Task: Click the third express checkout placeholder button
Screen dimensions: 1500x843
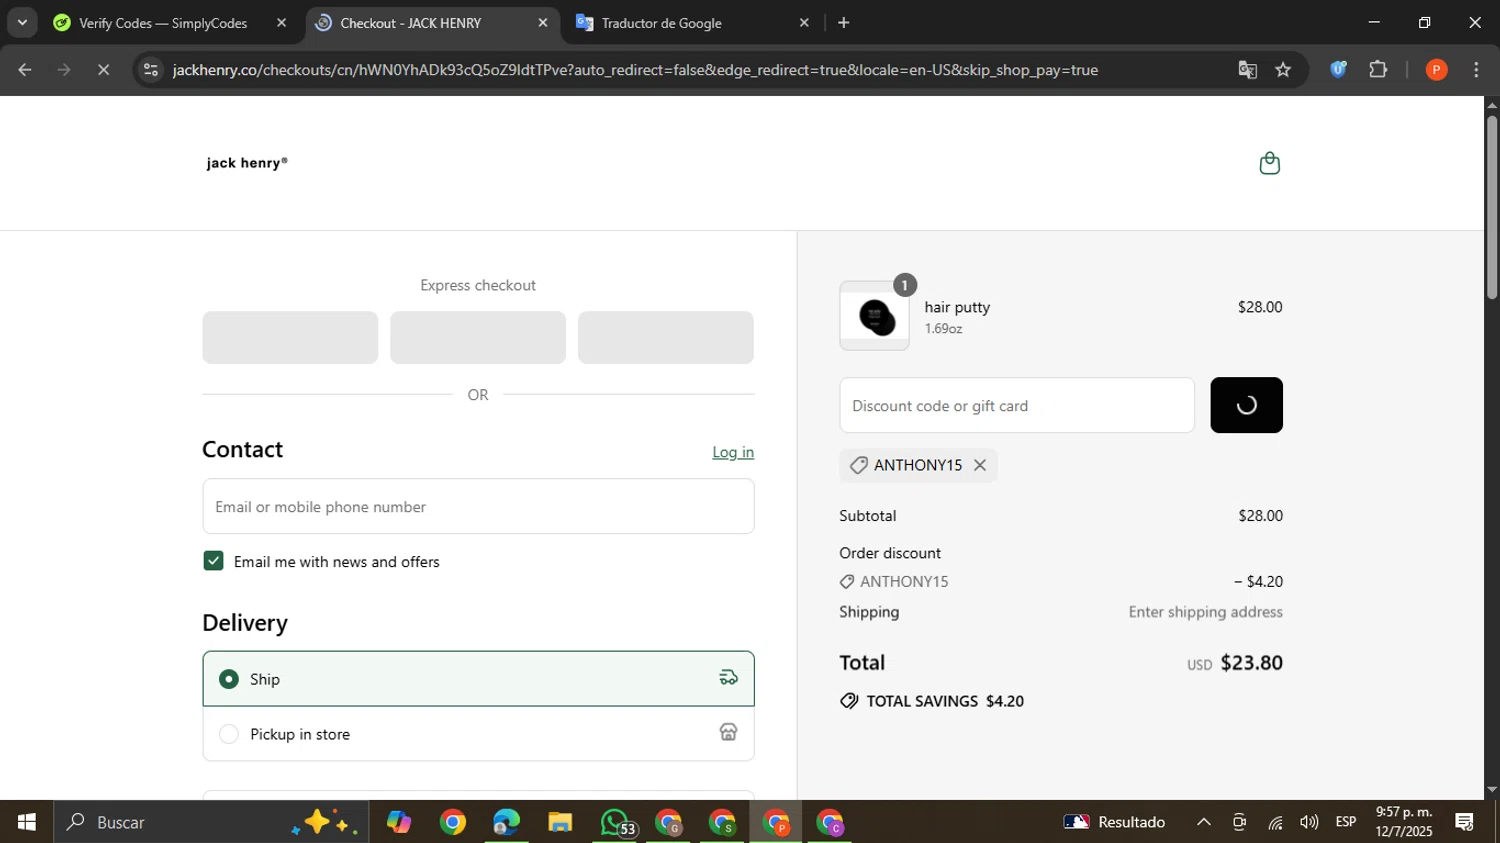Action: [x=666, y=337]
